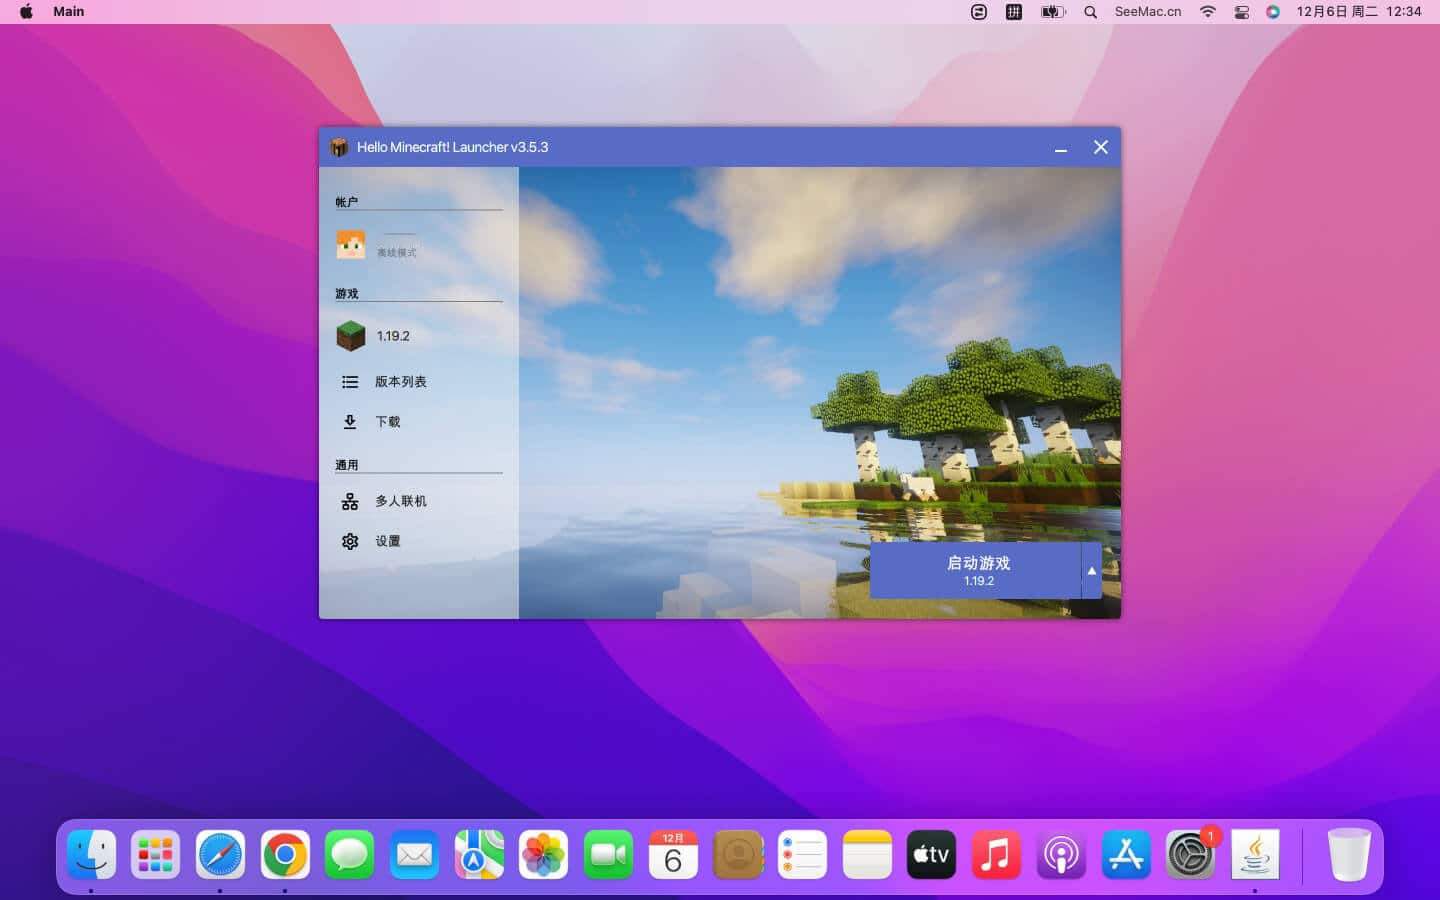Open Finder from the Dock
Image resolution: width=1440 pixels, height=900 pixels.
(91, 855)
